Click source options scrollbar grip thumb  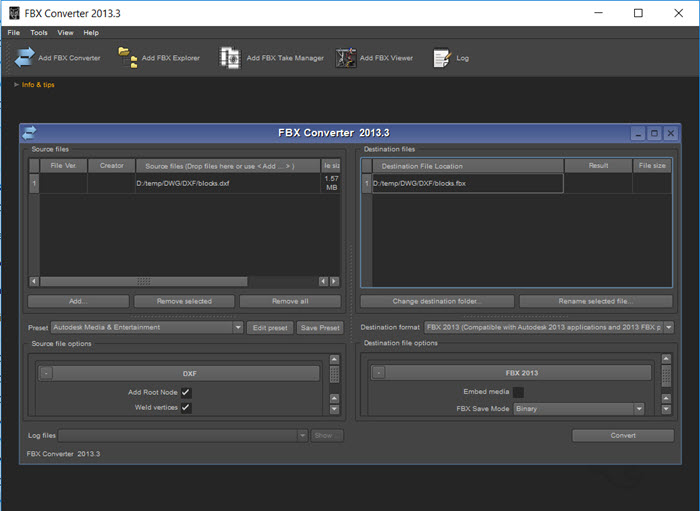tap(334, 374)
